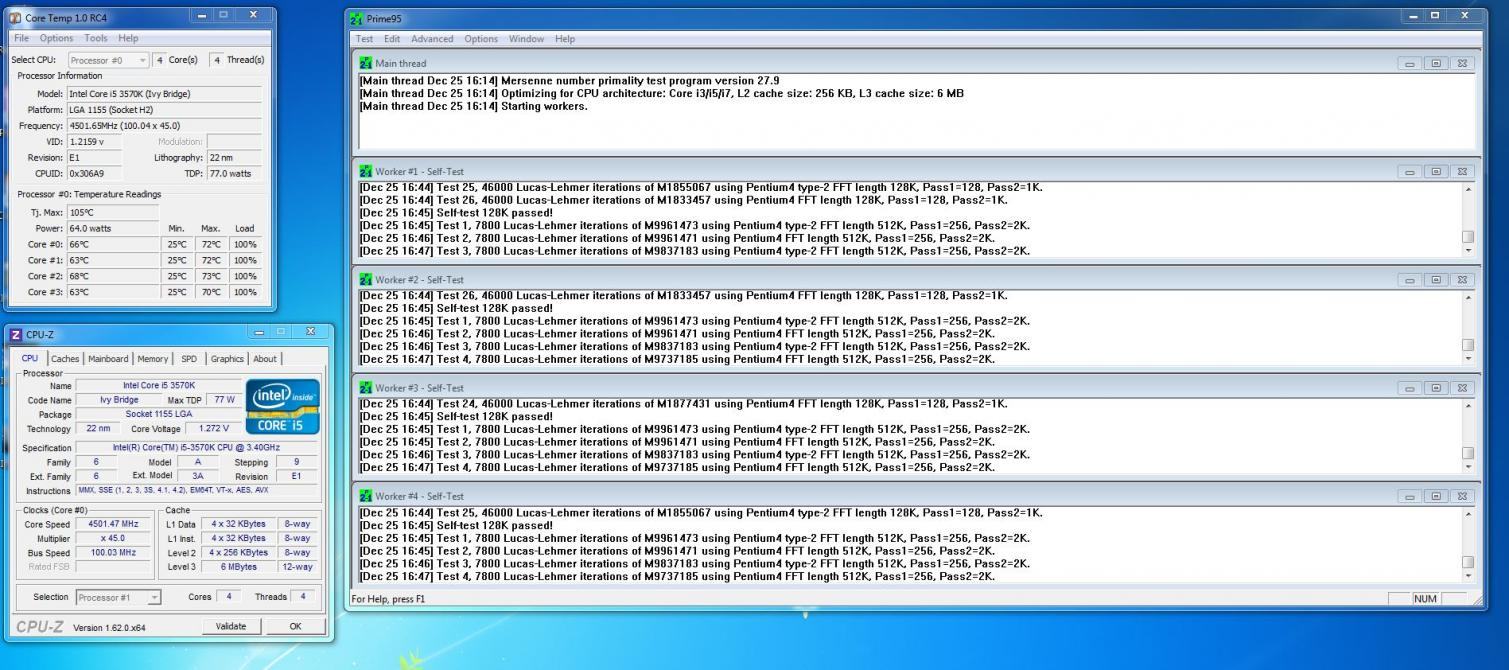Open Help menu in Core Temp
1509x670 pixels.
pos(128,38)
